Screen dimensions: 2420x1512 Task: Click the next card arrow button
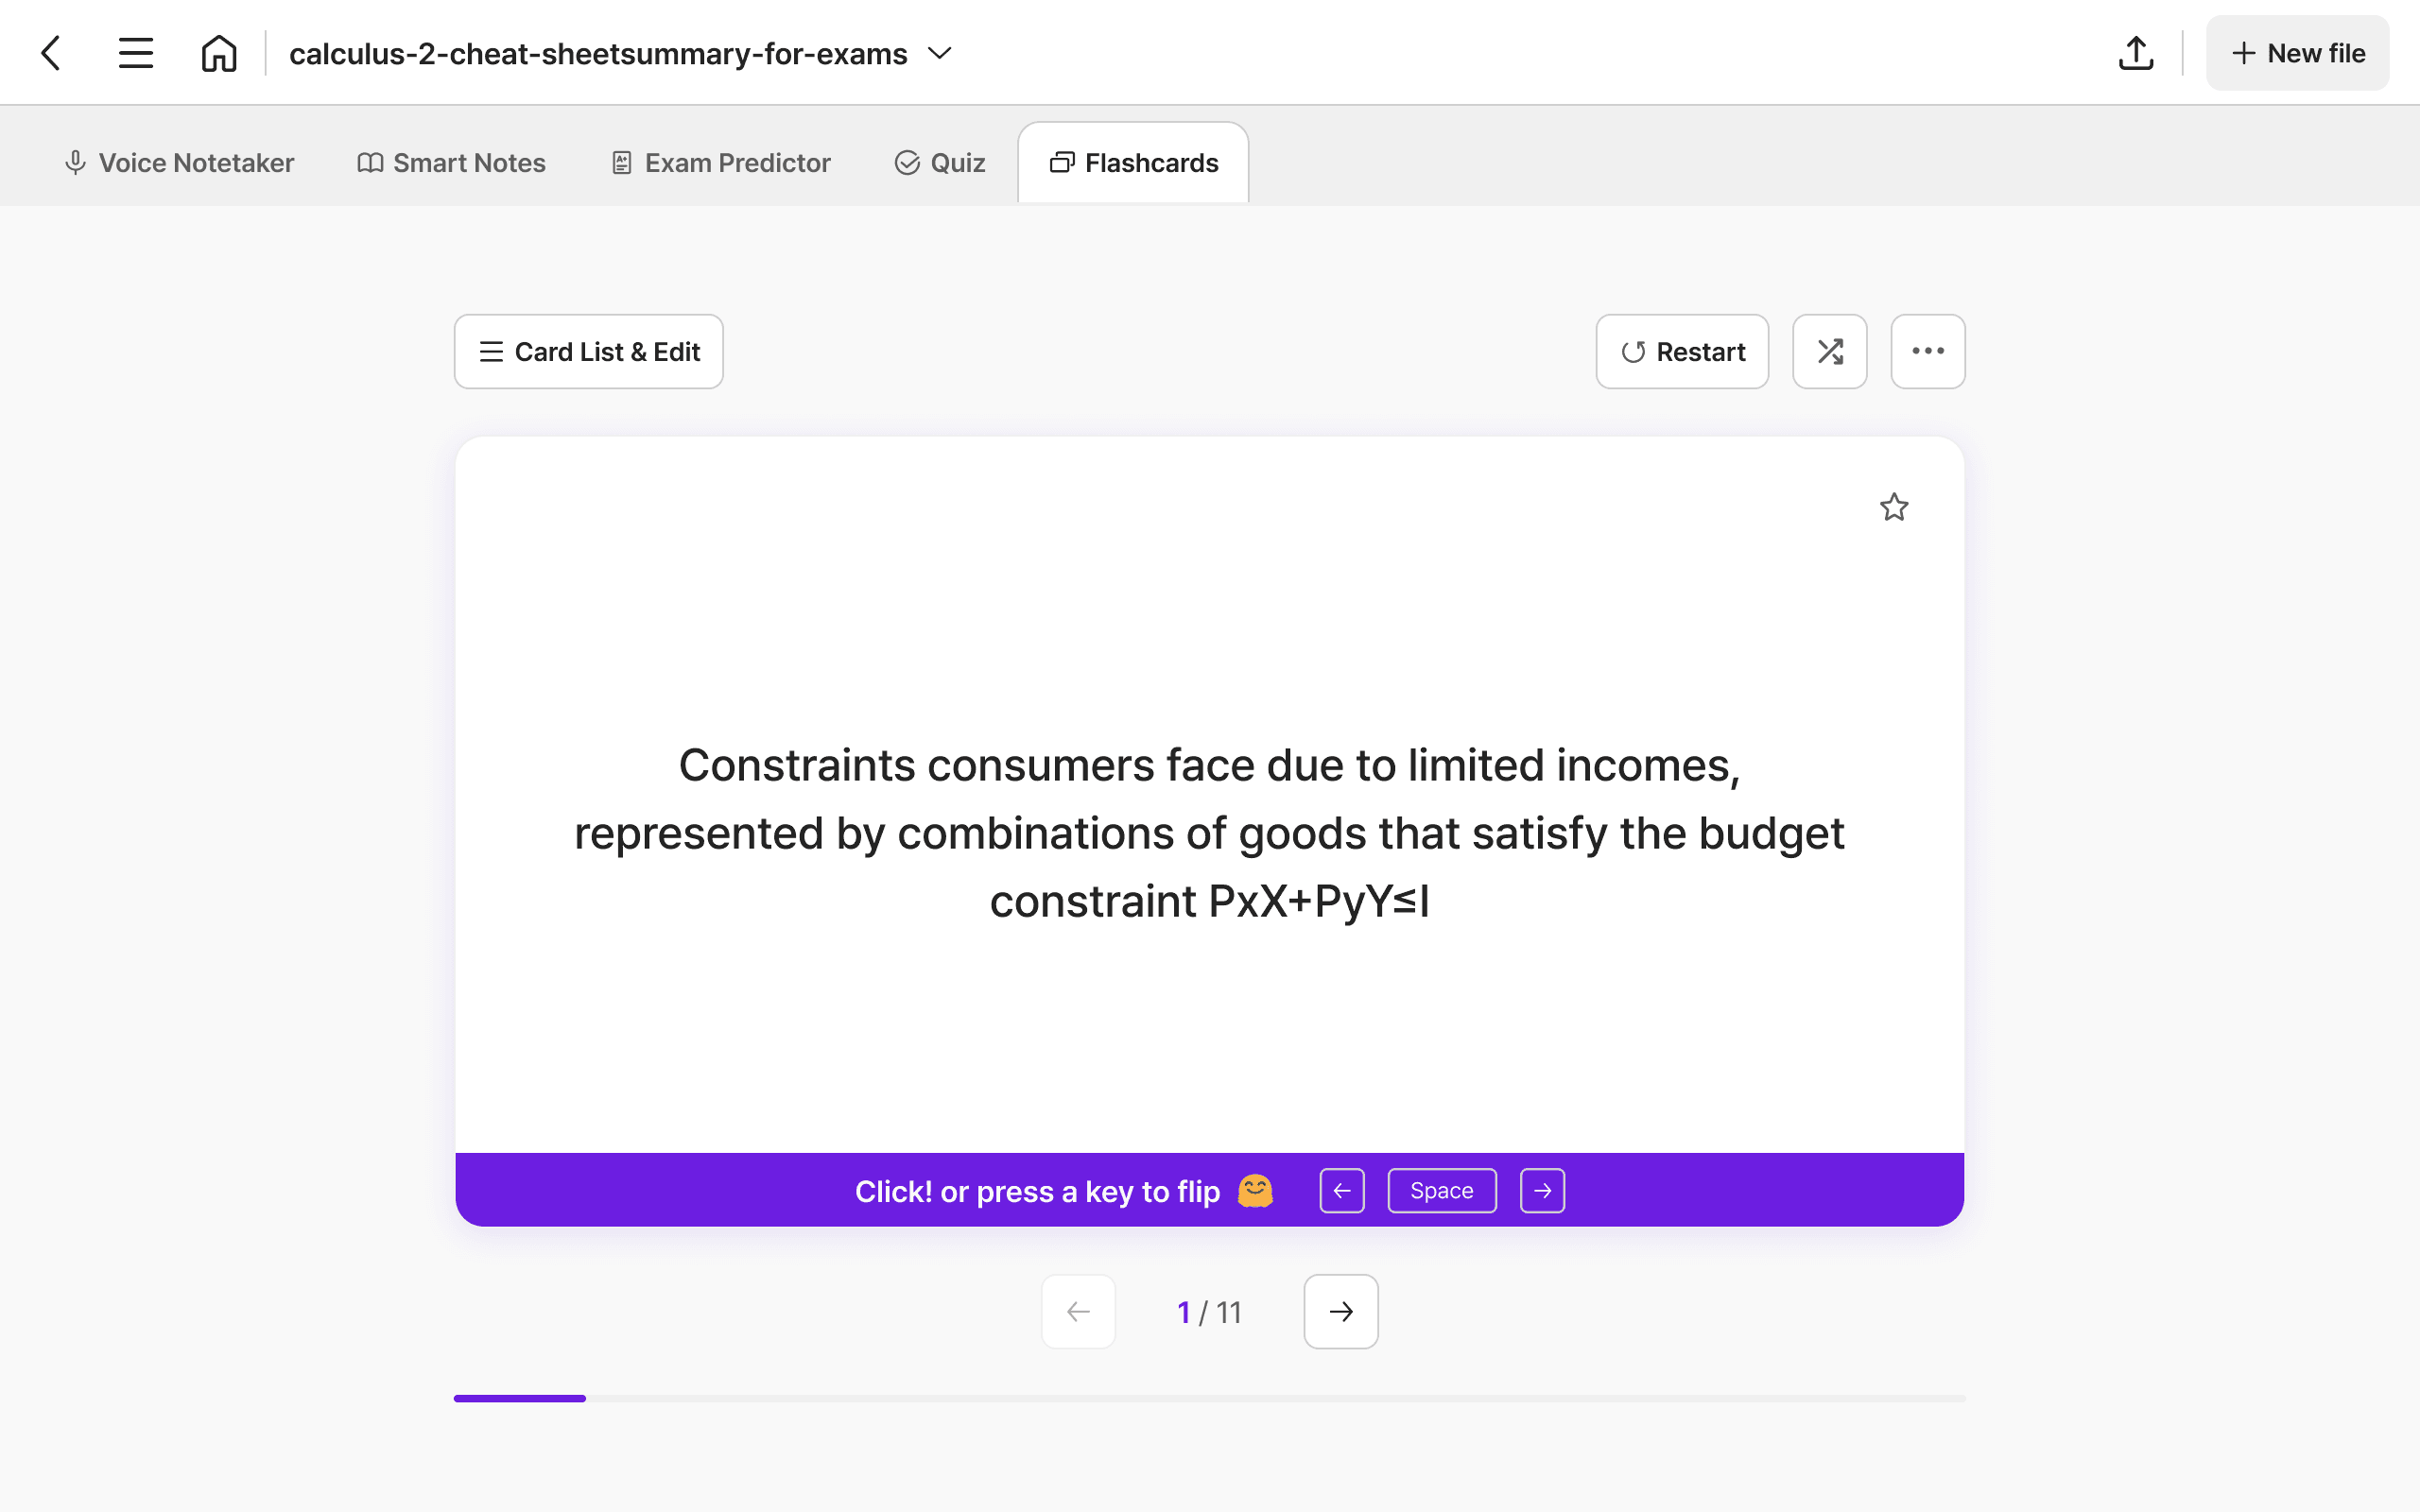(x=1340, y=1312)
